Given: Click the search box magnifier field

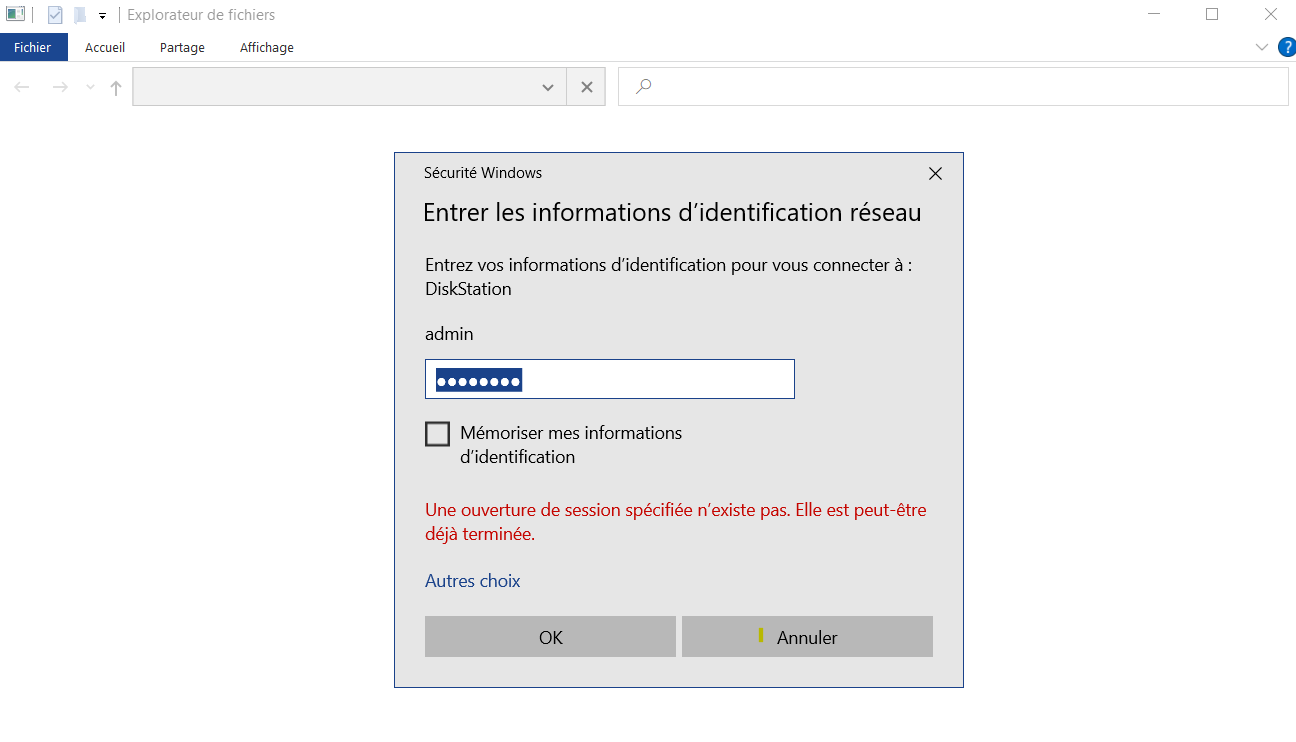Looking at the screenshot, I should (953, 87).
